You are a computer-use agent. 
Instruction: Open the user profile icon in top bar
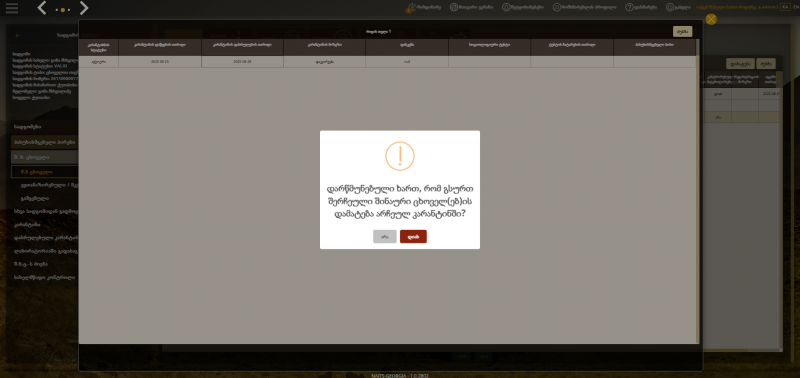[506, 7]
